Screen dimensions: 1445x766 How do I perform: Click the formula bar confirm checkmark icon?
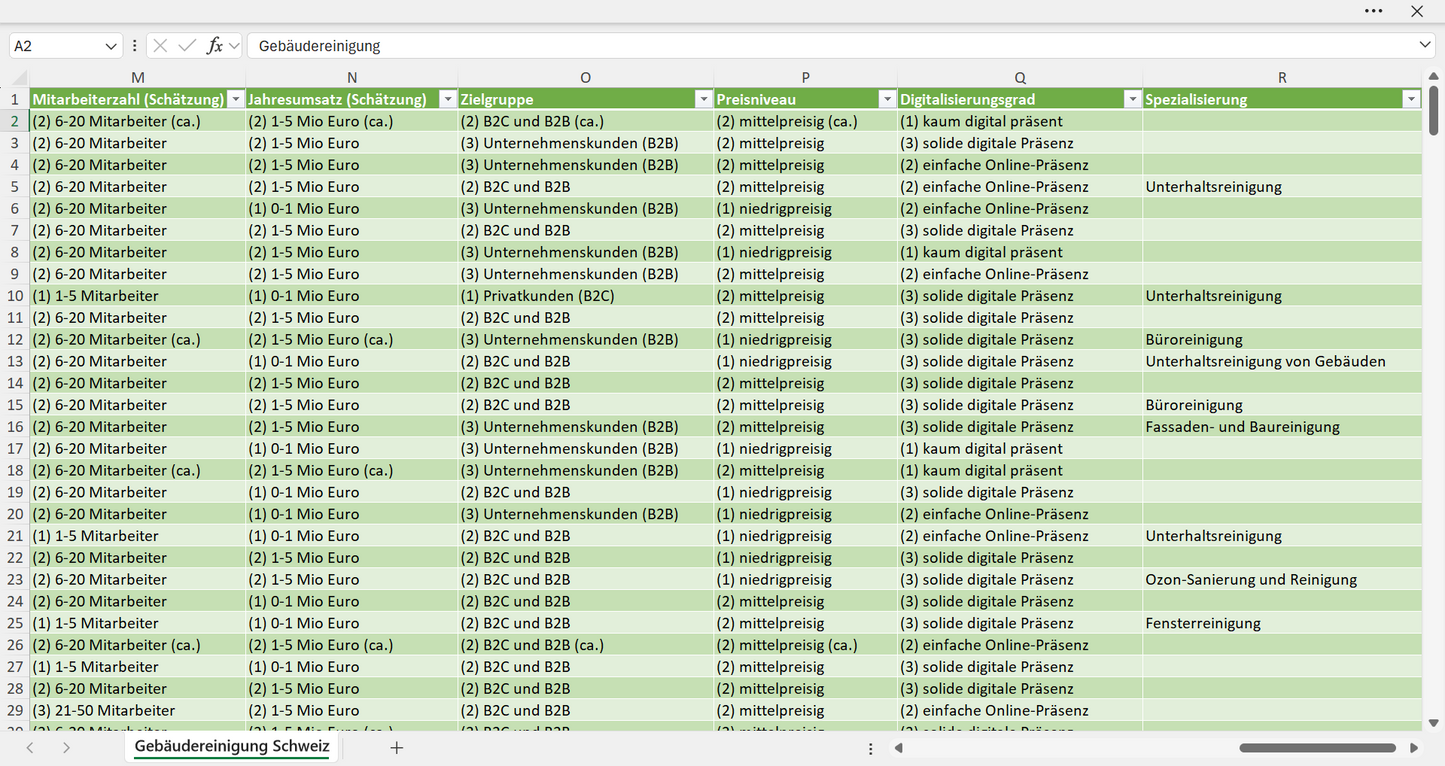pos(186,46)
